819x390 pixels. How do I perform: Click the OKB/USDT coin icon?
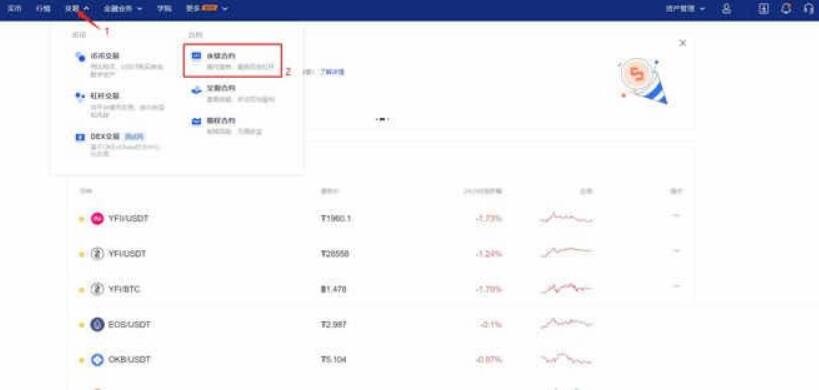coord(97,360)
